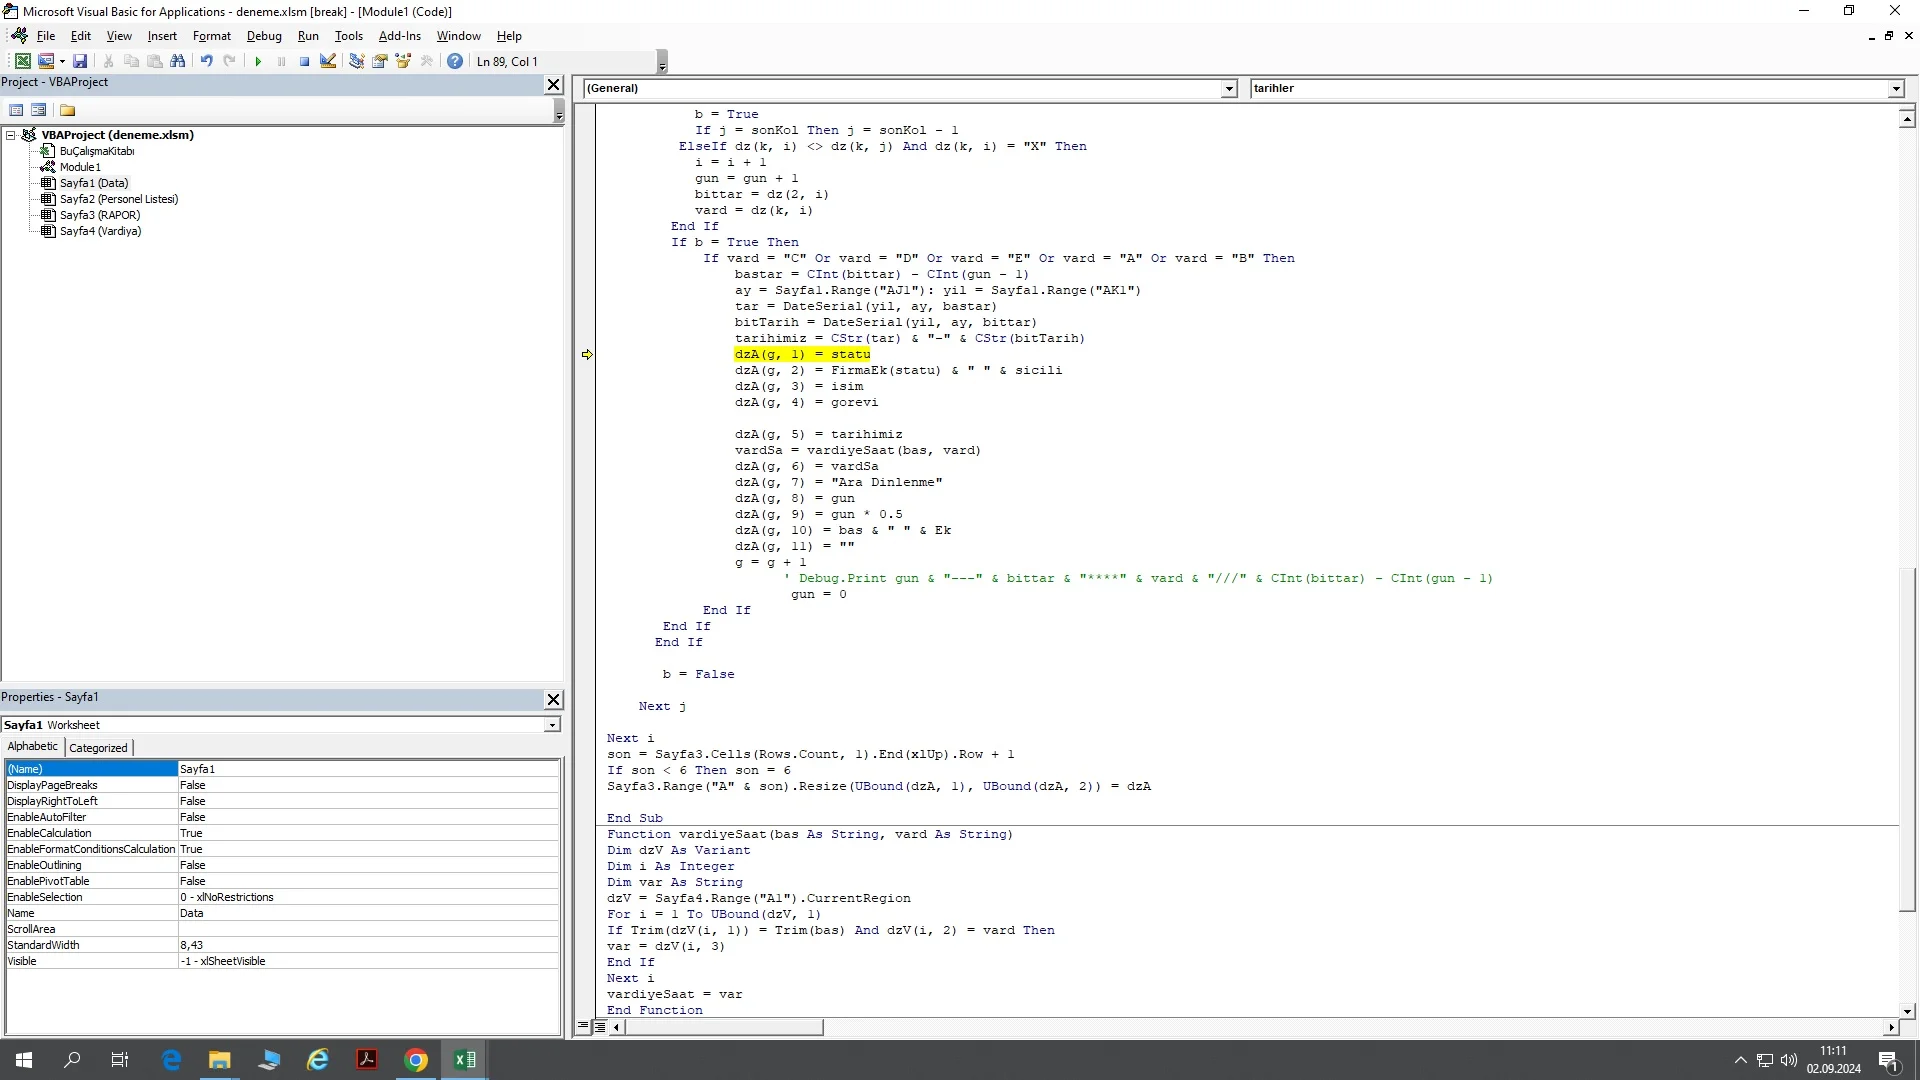The height and width of the screenshot is (1080, 1920).
Task: Click the yellow execution arrow in margin
Action: pos(587,354)
